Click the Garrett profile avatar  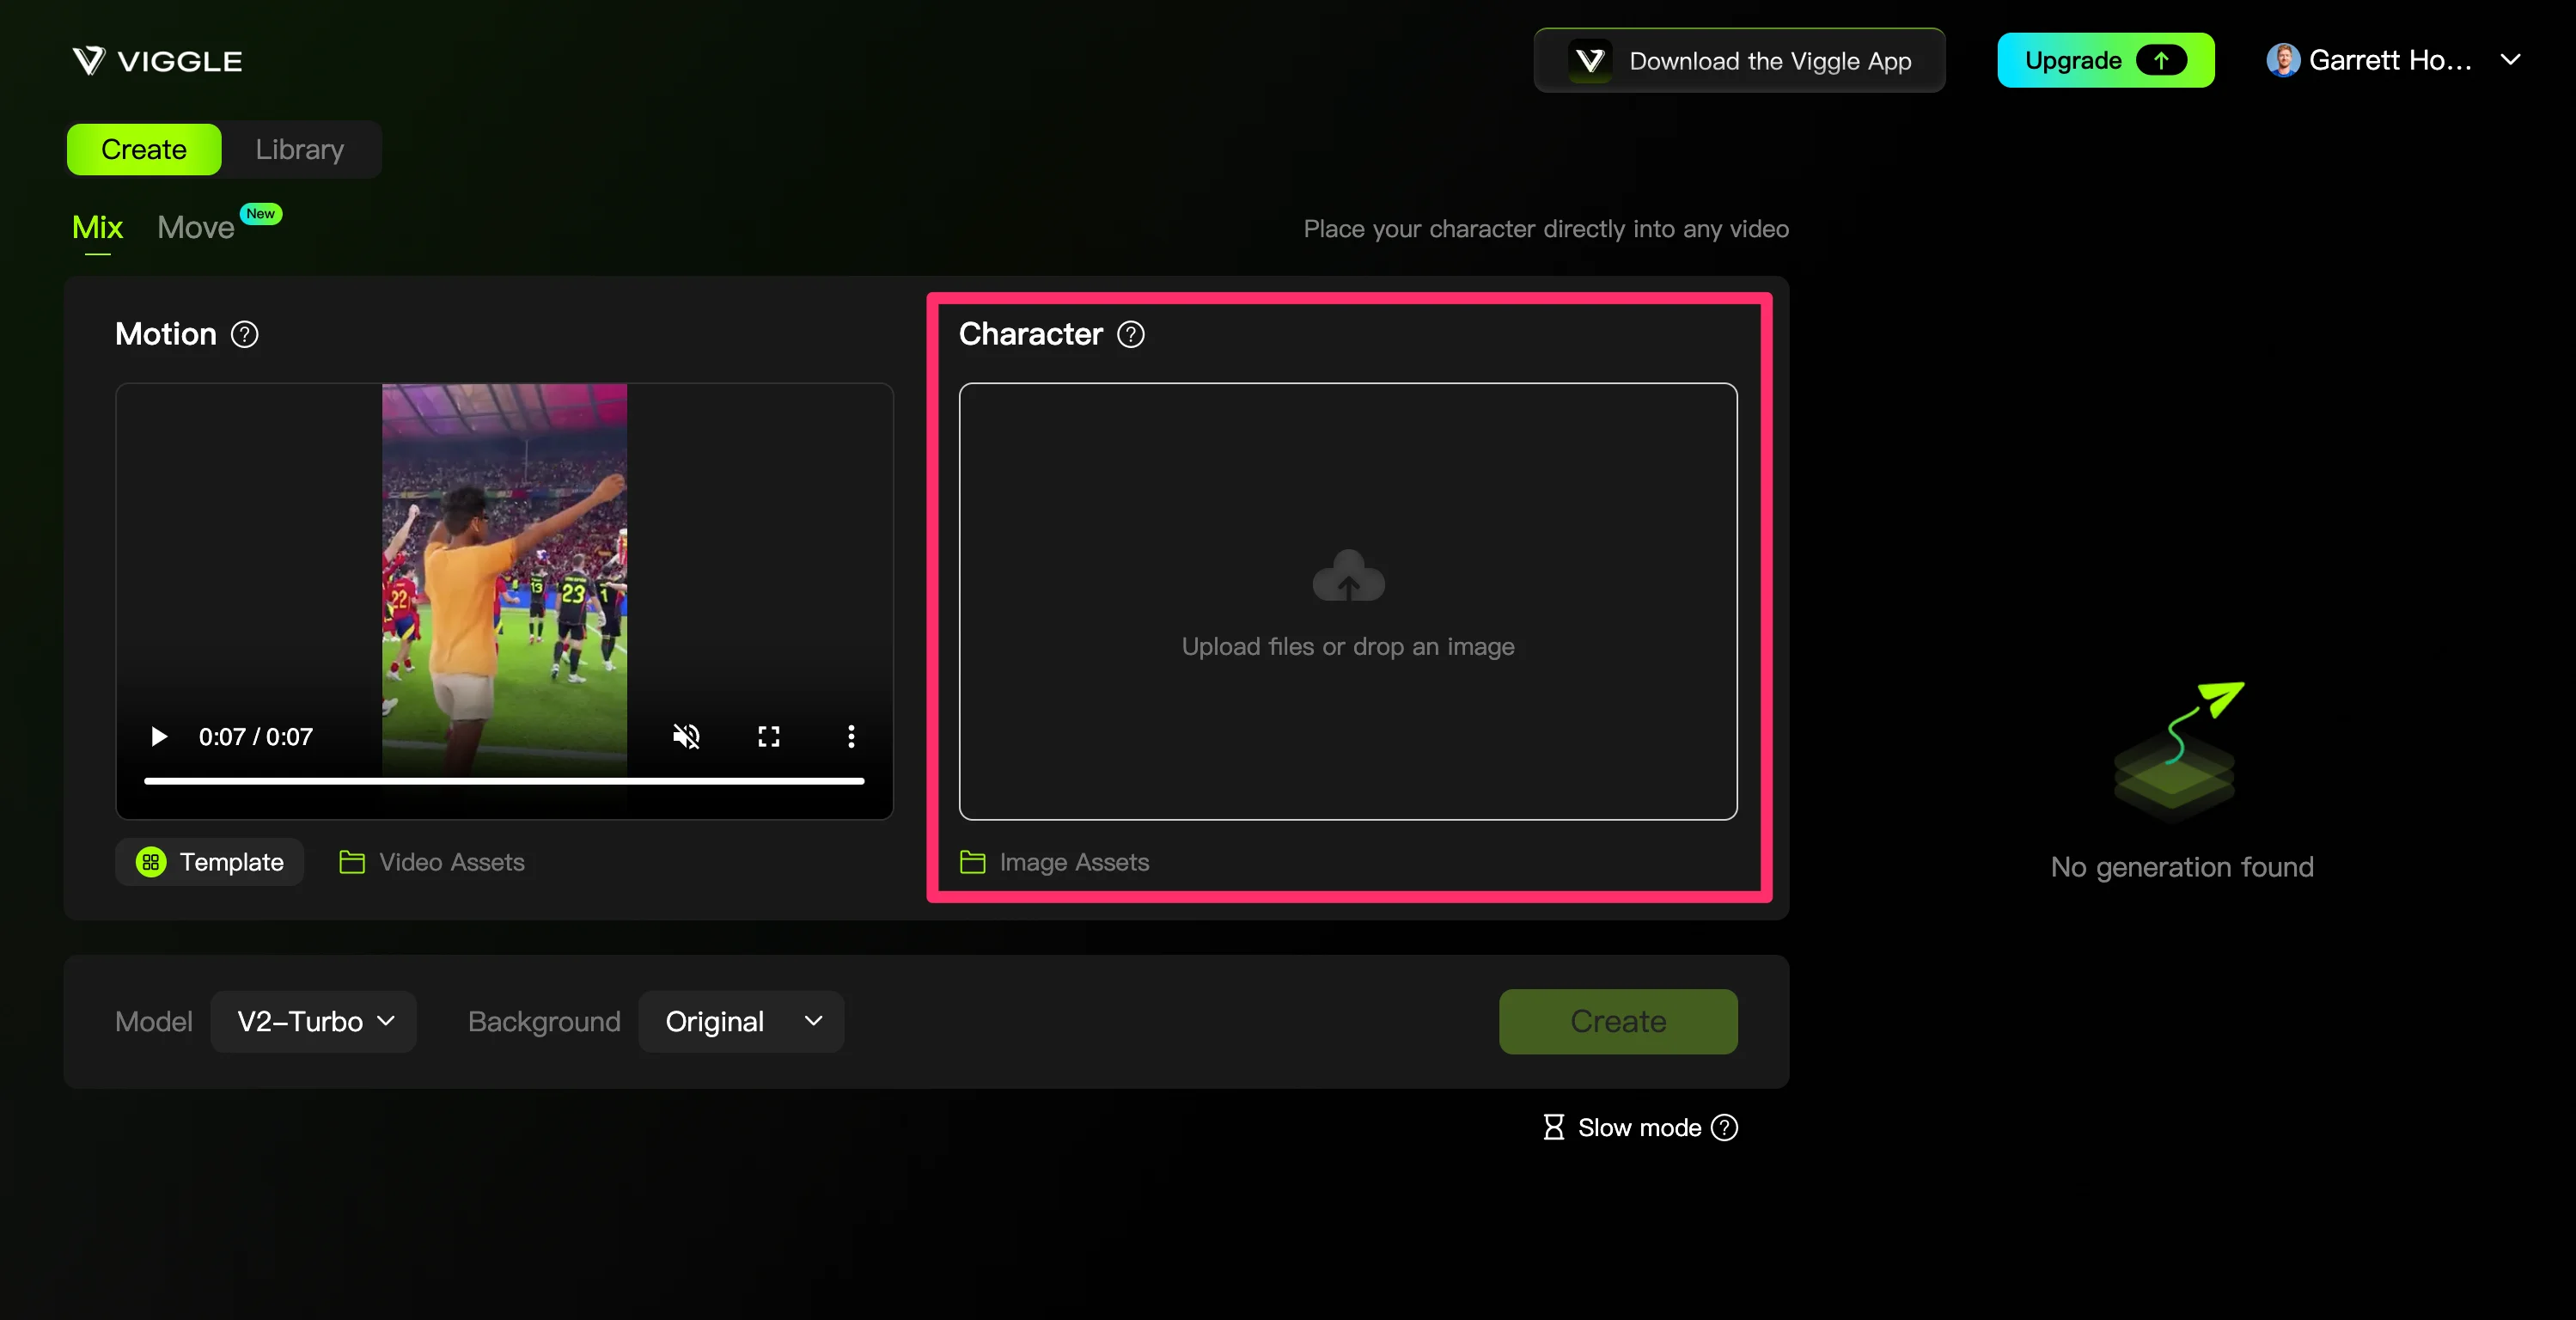[2282, 60]
